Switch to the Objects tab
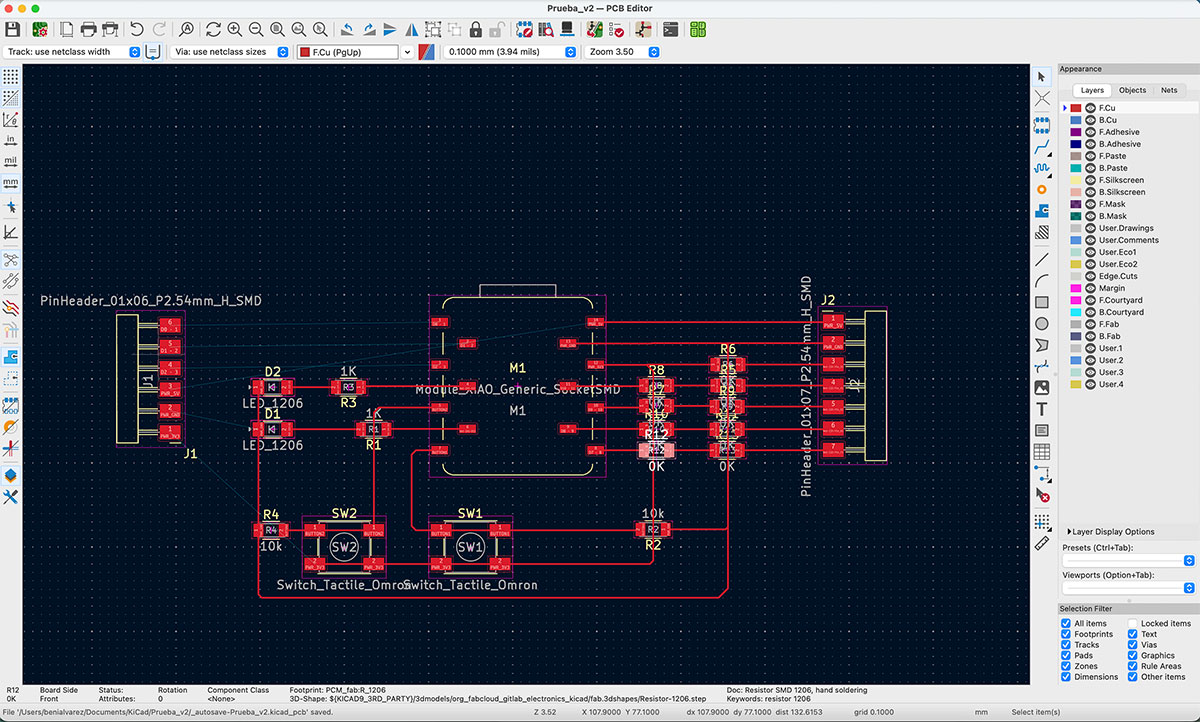1200x722 pixels. [1132, 89]
